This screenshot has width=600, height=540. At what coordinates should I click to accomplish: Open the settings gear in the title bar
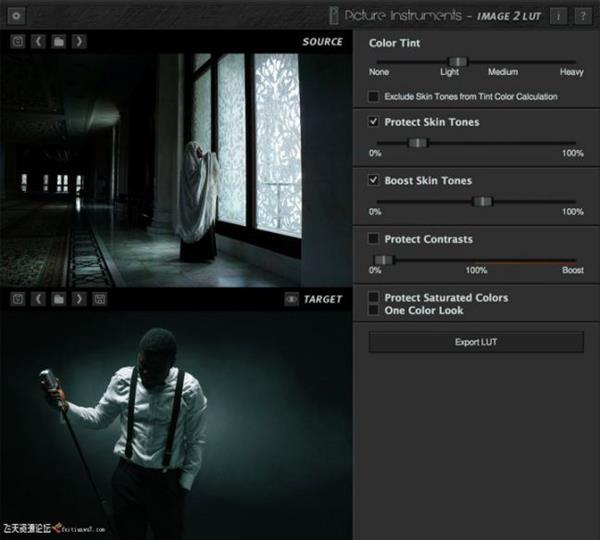pyautogui.click(x=17, y=16)
